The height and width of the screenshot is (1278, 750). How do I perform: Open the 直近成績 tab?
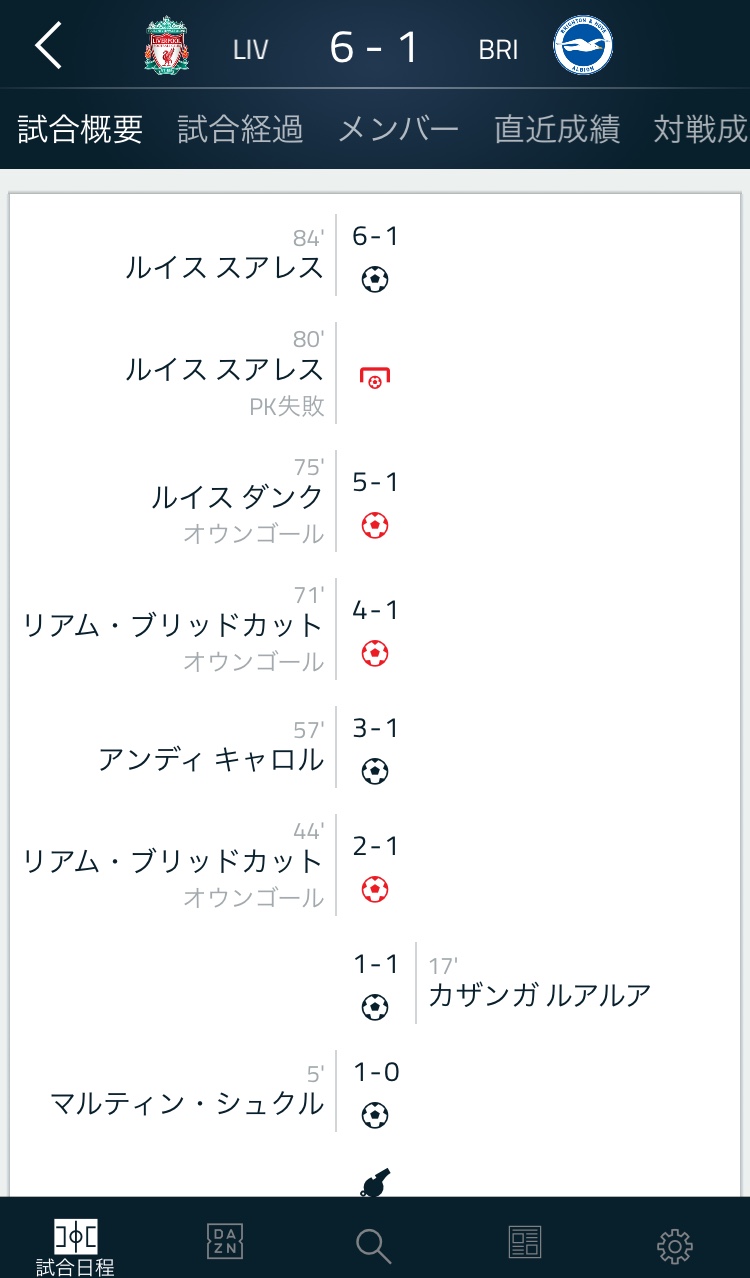point(557,129)
